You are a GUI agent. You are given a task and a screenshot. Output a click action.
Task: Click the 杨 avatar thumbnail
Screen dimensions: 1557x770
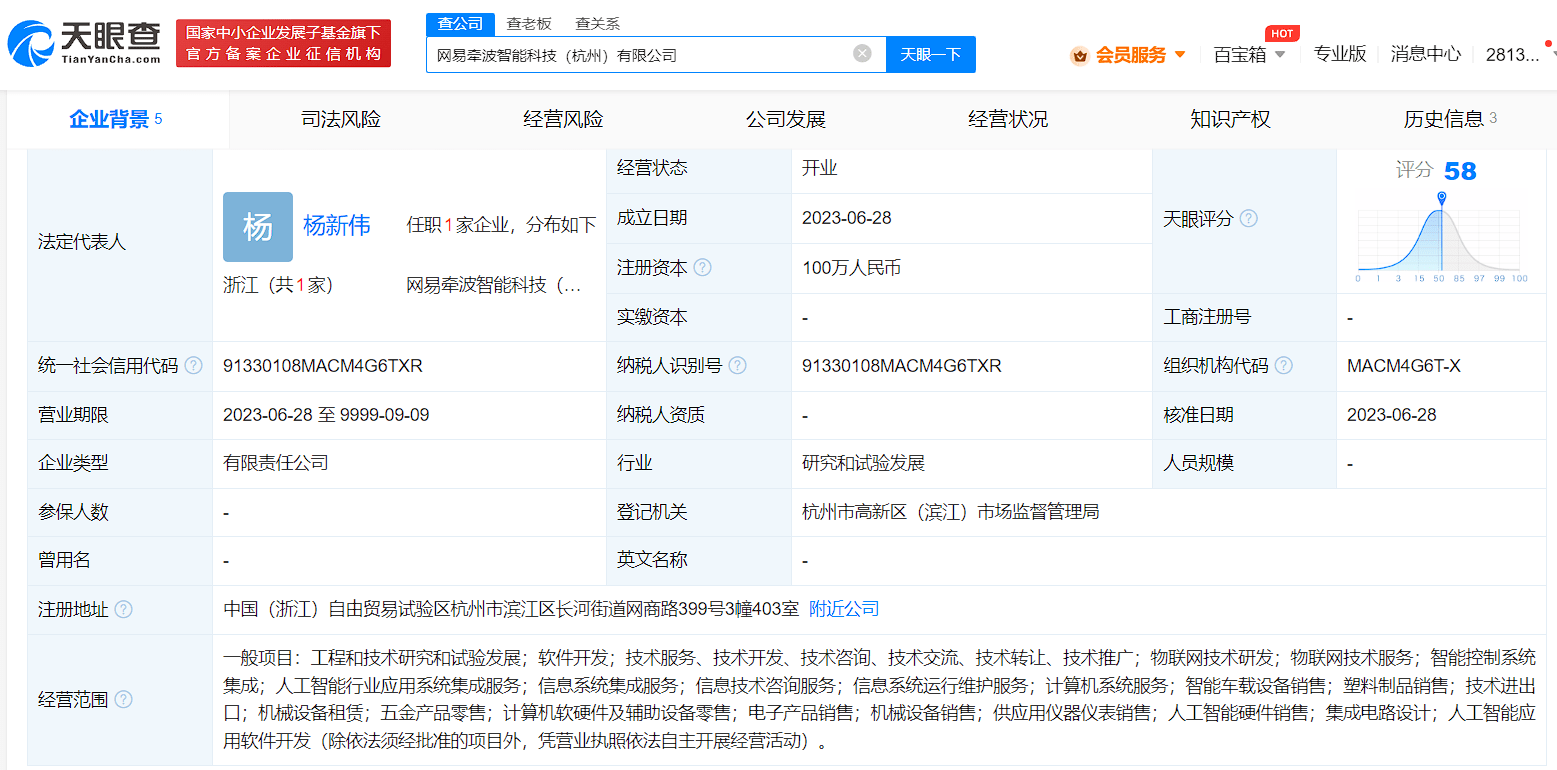click(x=258, y=227)
